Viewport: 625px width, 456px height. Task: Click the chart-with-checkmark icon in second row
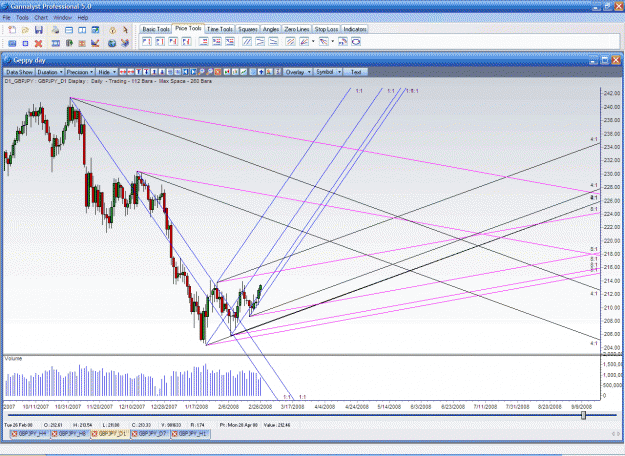95,43
